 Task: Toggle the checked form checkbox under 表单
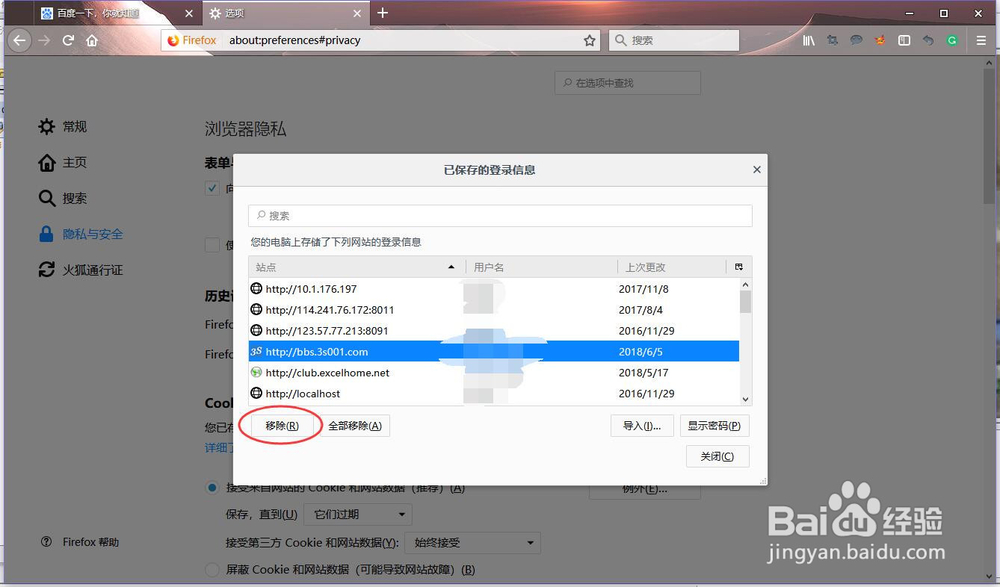click(213, 188)
